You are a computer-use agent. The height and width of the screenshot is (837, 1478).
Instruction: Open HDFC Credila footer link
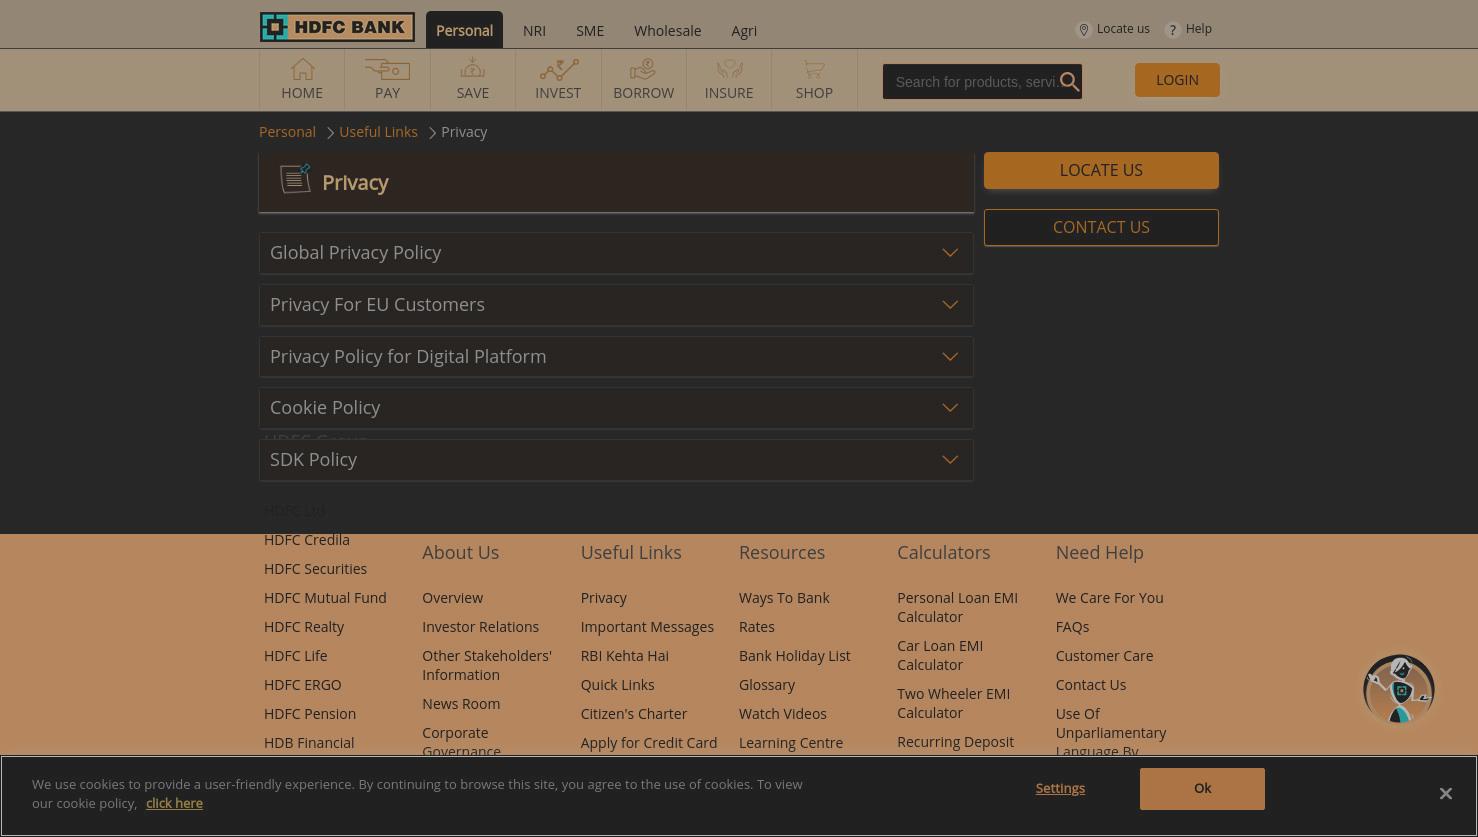pyautogui.click(x=307, y=540)
